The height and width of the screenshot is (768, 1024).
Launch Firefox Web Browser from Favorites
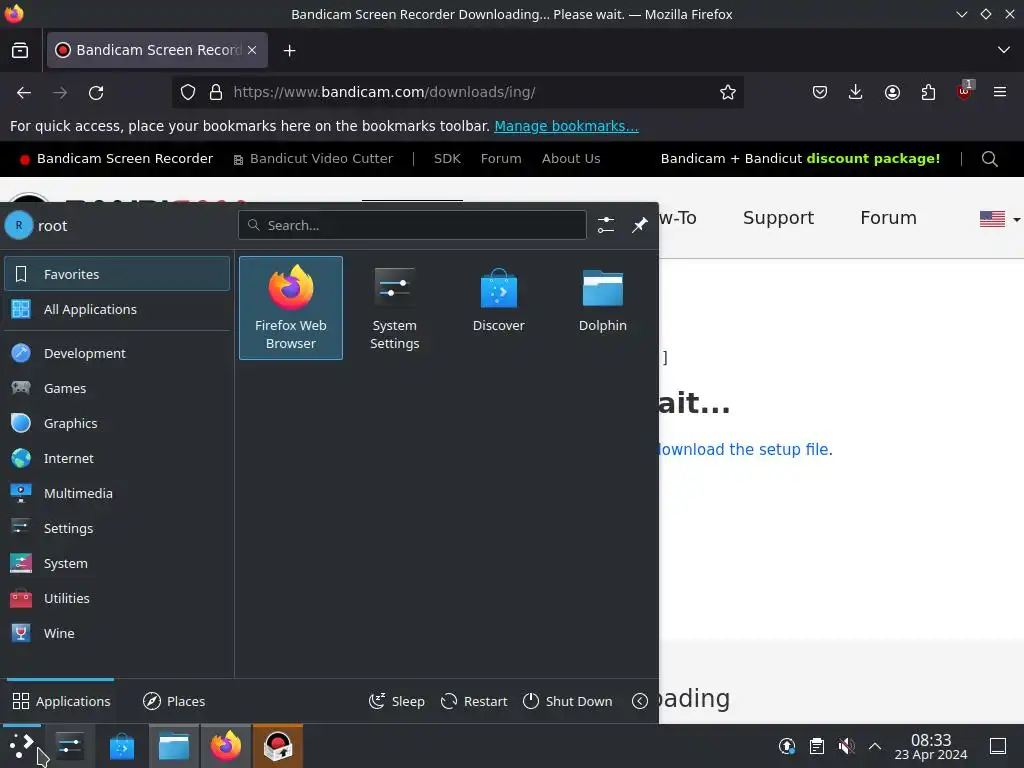tap(291, 308)
